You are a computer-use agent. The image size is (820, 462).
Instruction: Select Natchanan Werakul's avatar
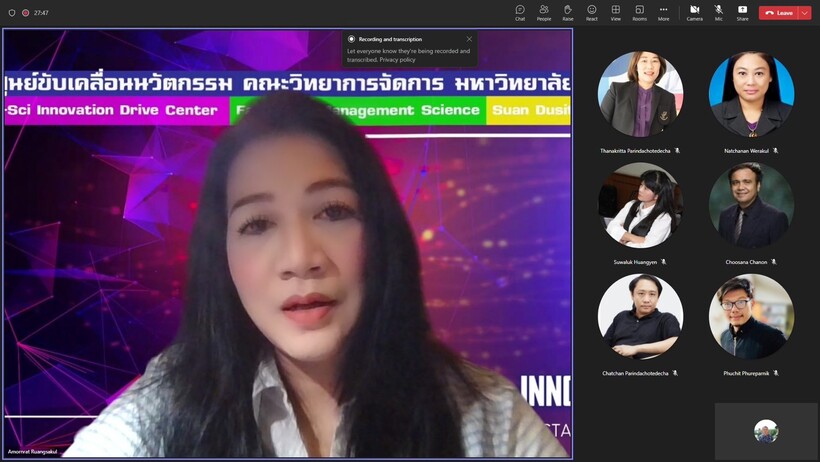pos(751,94)
